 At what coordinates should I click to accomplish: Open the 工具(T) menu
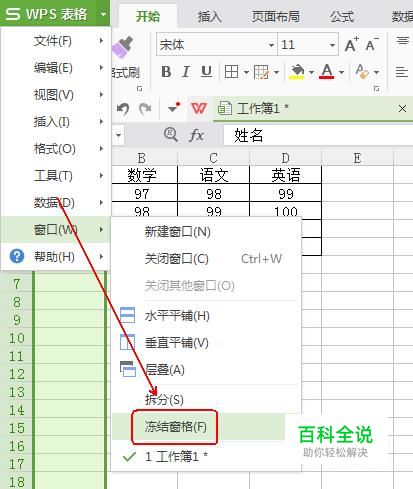coord(56,176)
